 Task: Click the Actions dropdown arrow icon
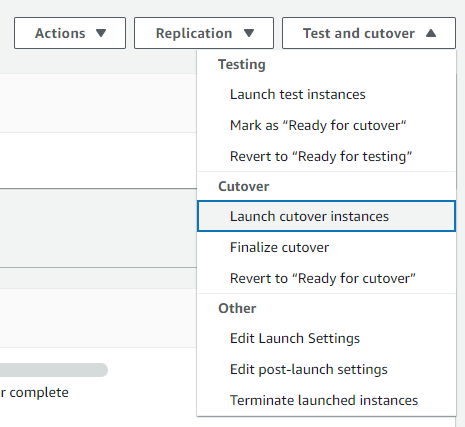click(x=101, y=33)
